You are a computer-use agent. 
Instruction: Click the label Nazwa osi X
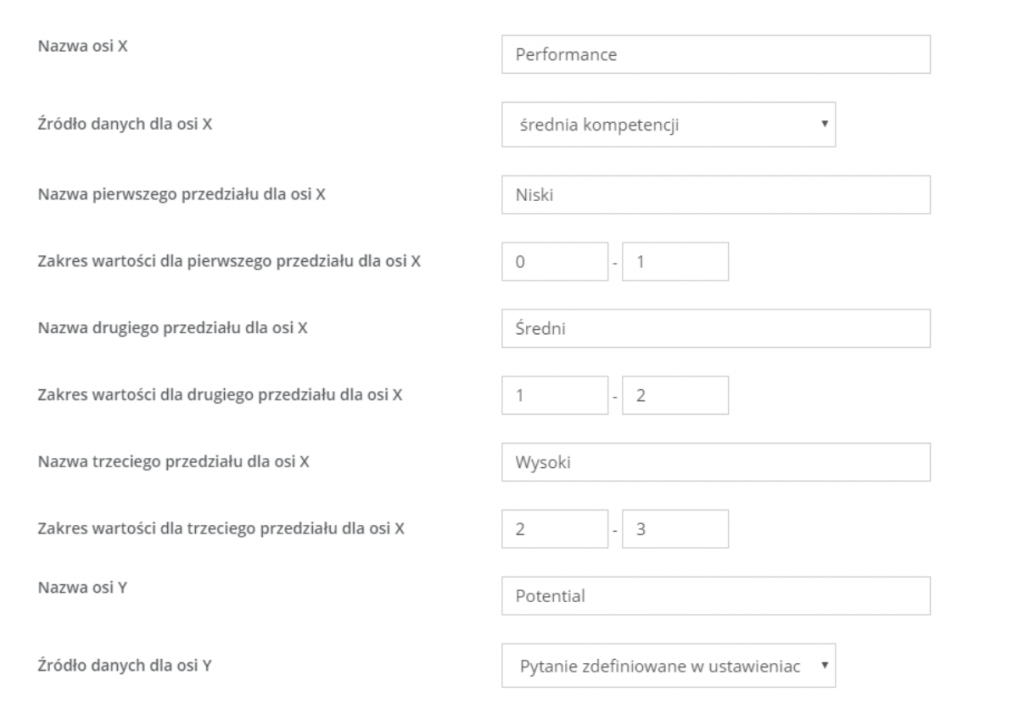point(82,46)
